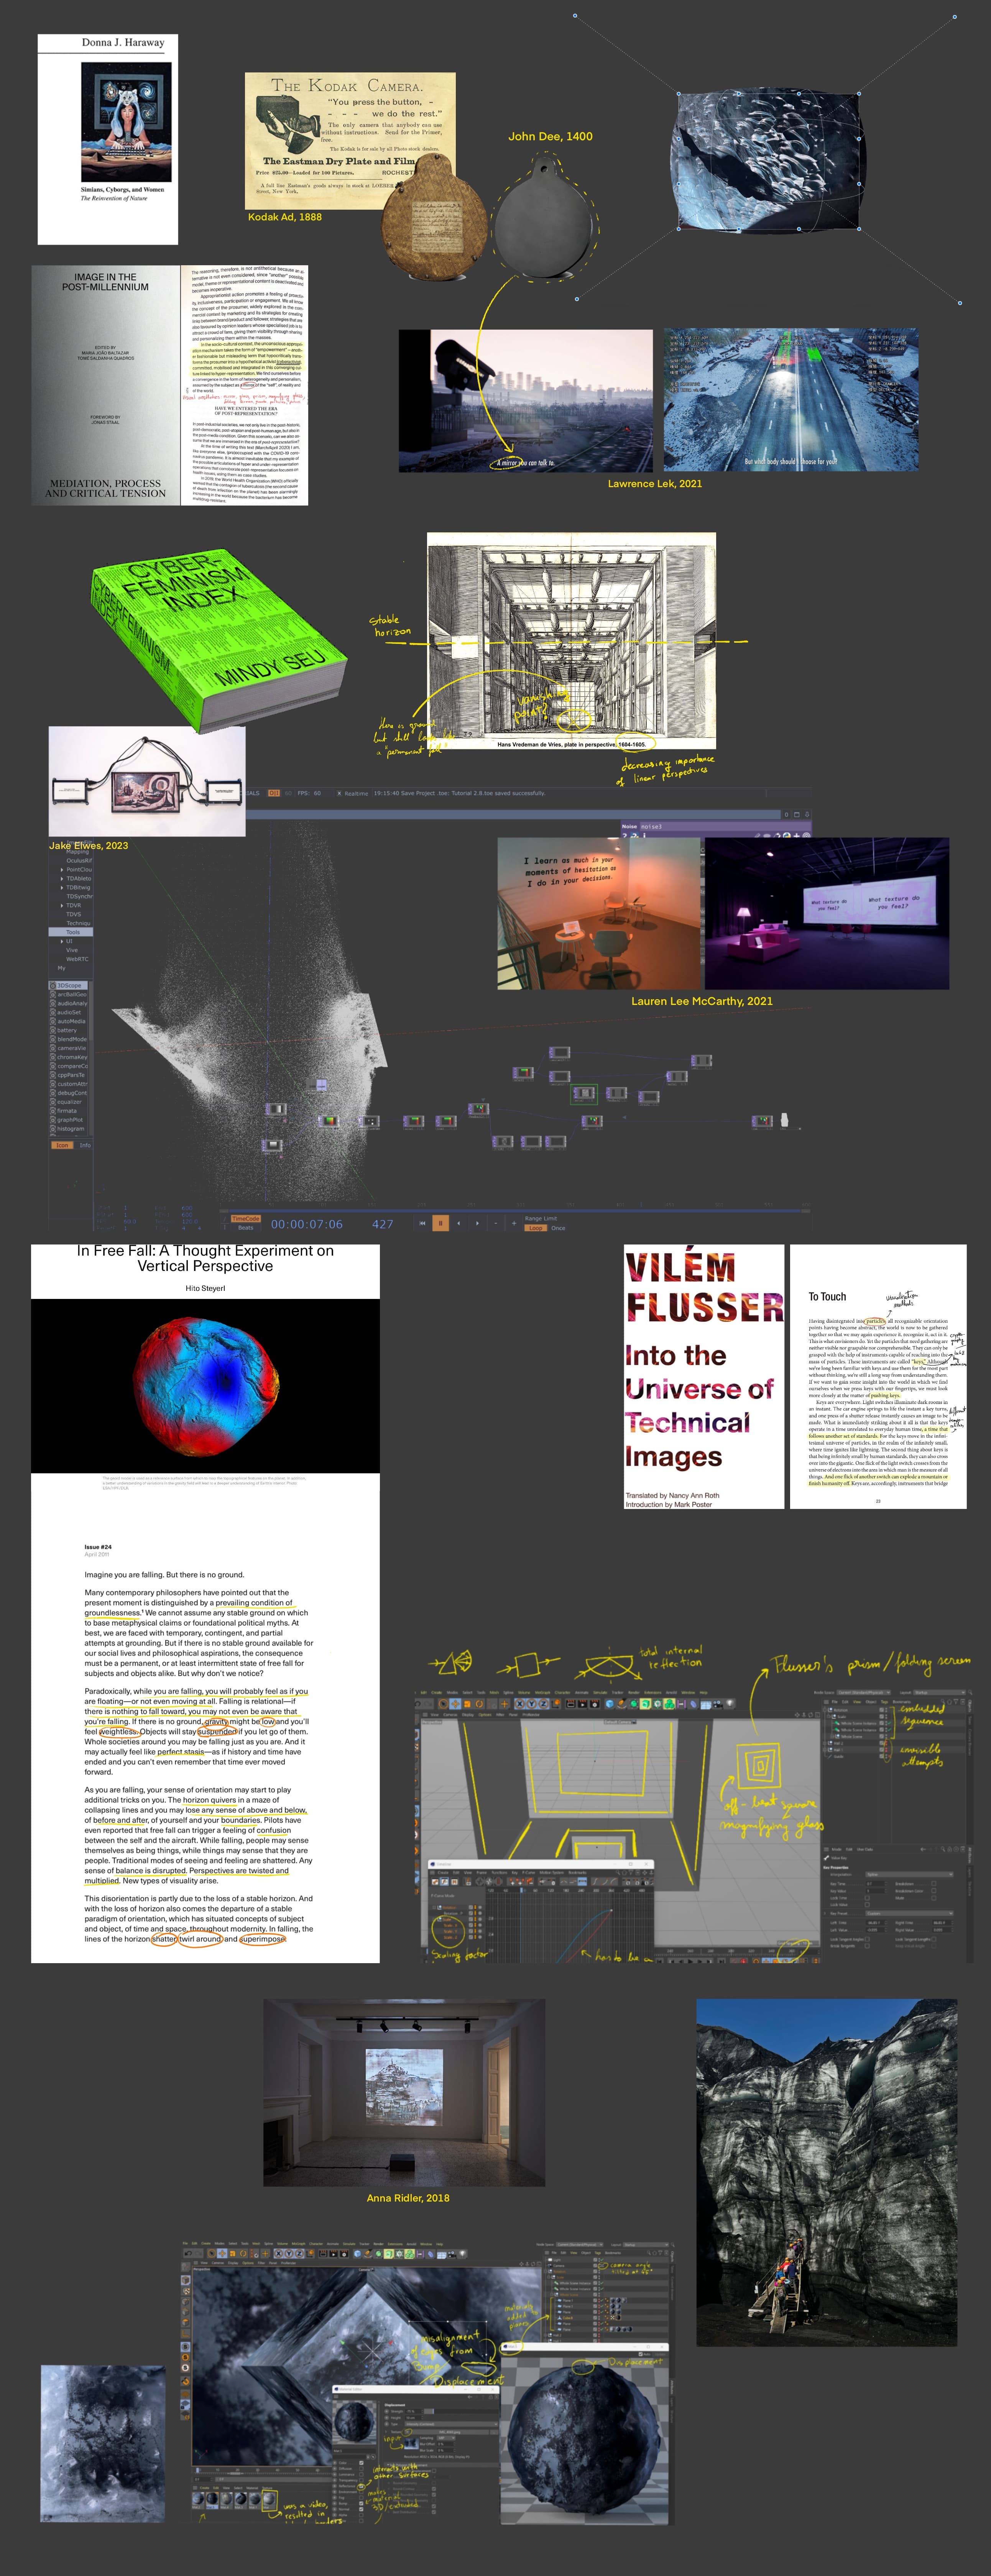Click step-forward arrow in TouchDesigner transport
Screen dimensions: 991x2576
[477, 1223]
